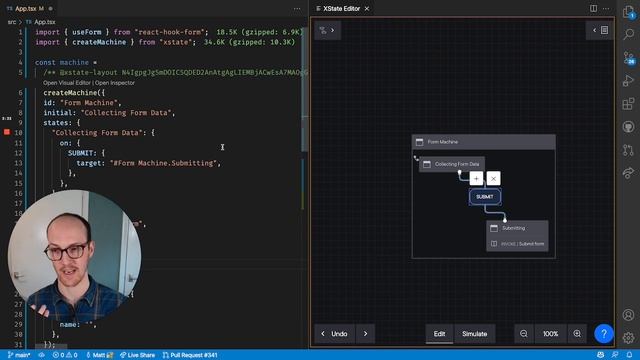Open the Manage settings gear
The image size is (640, 360).
click(x=629, y=338)
